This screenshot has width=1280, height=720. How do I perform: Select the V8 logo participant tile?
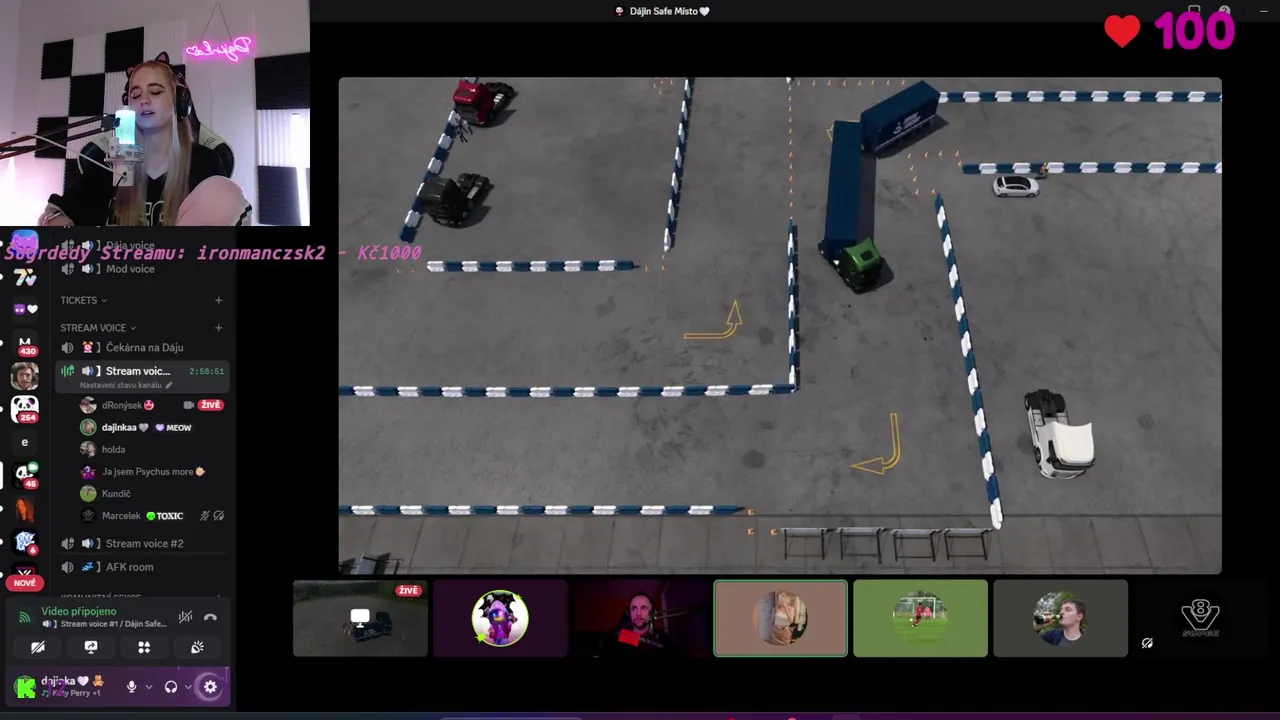(x=1200, y=618)
